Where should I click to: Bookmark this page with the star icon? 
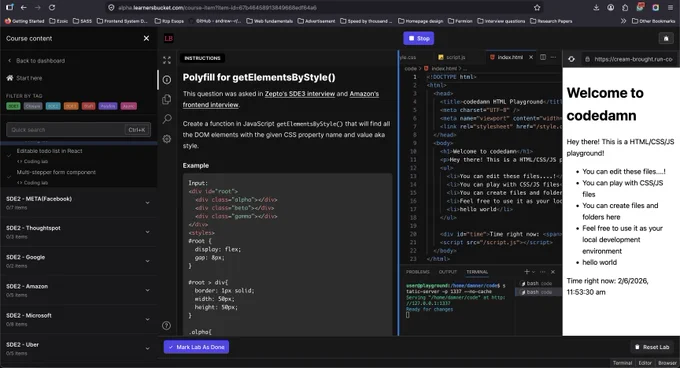coord(537,7)
